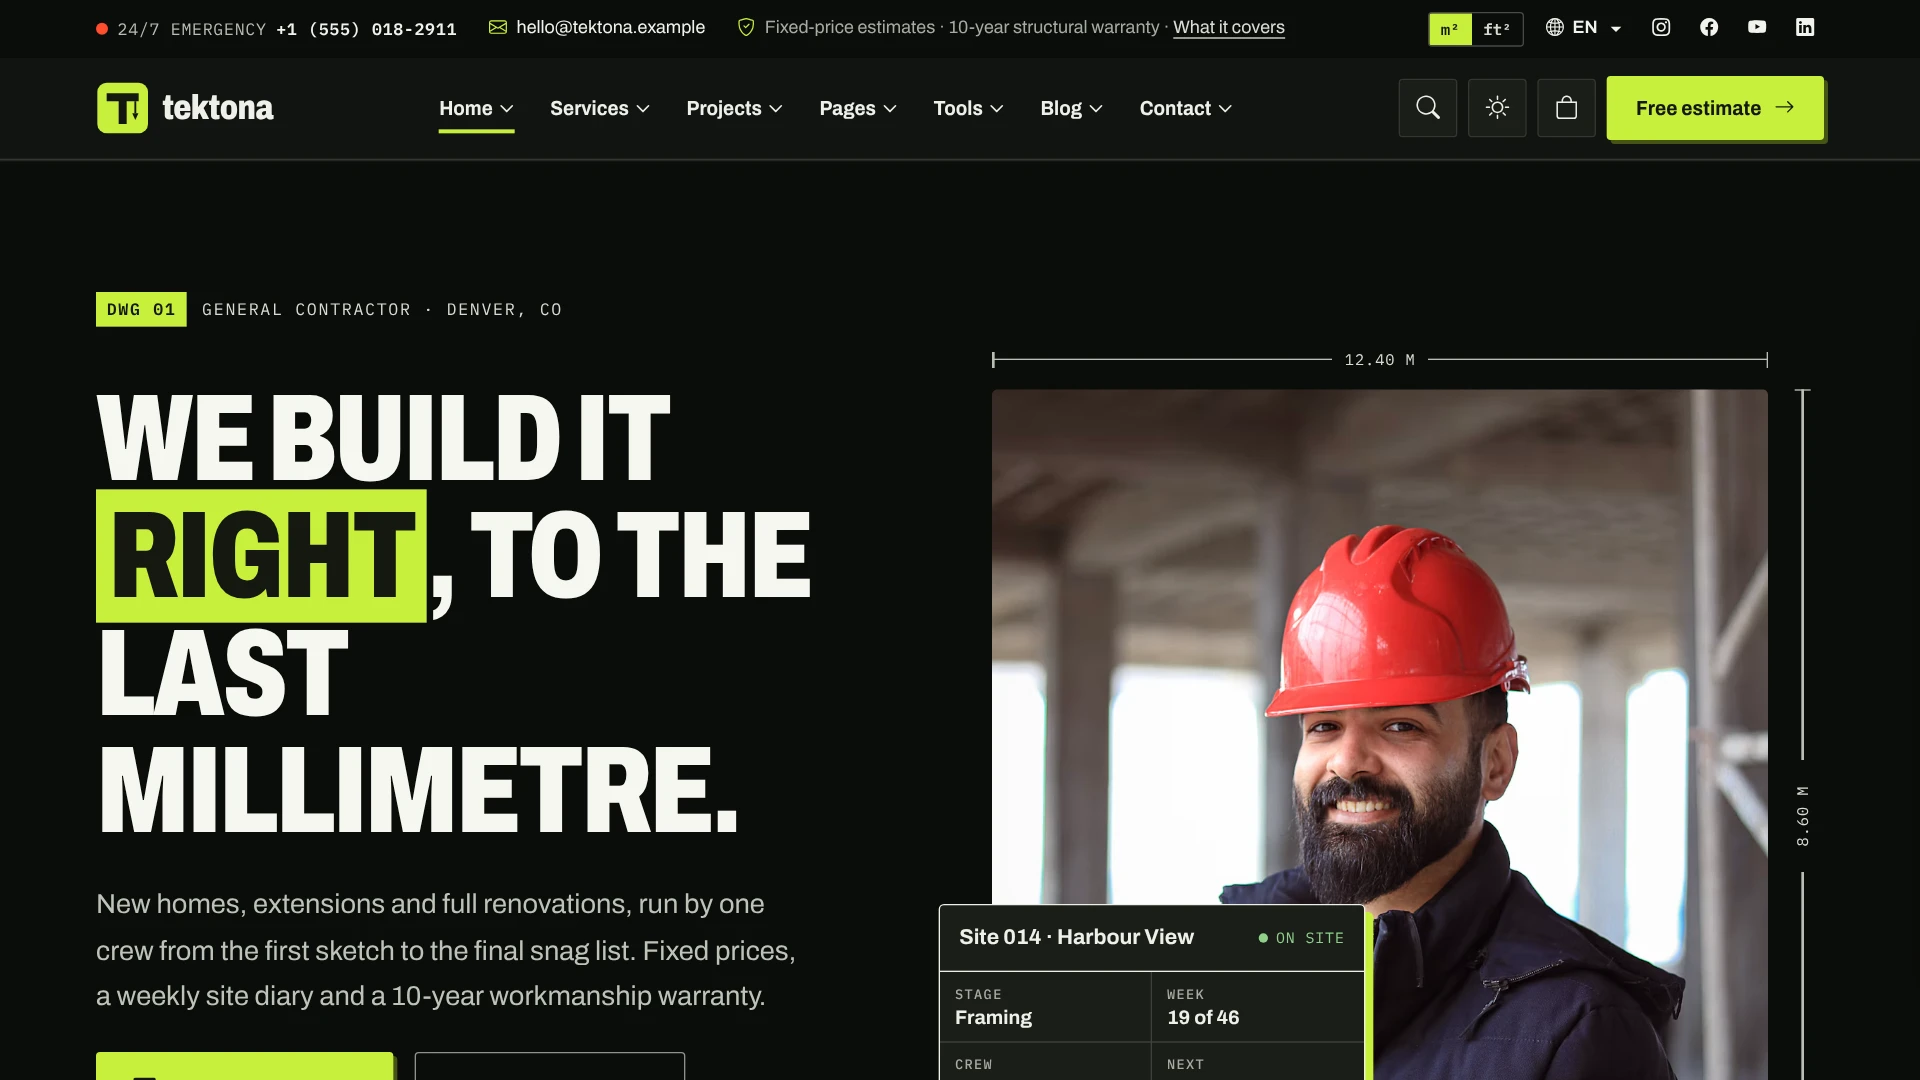
Task: Expand the Services menu
Action: 600,108
